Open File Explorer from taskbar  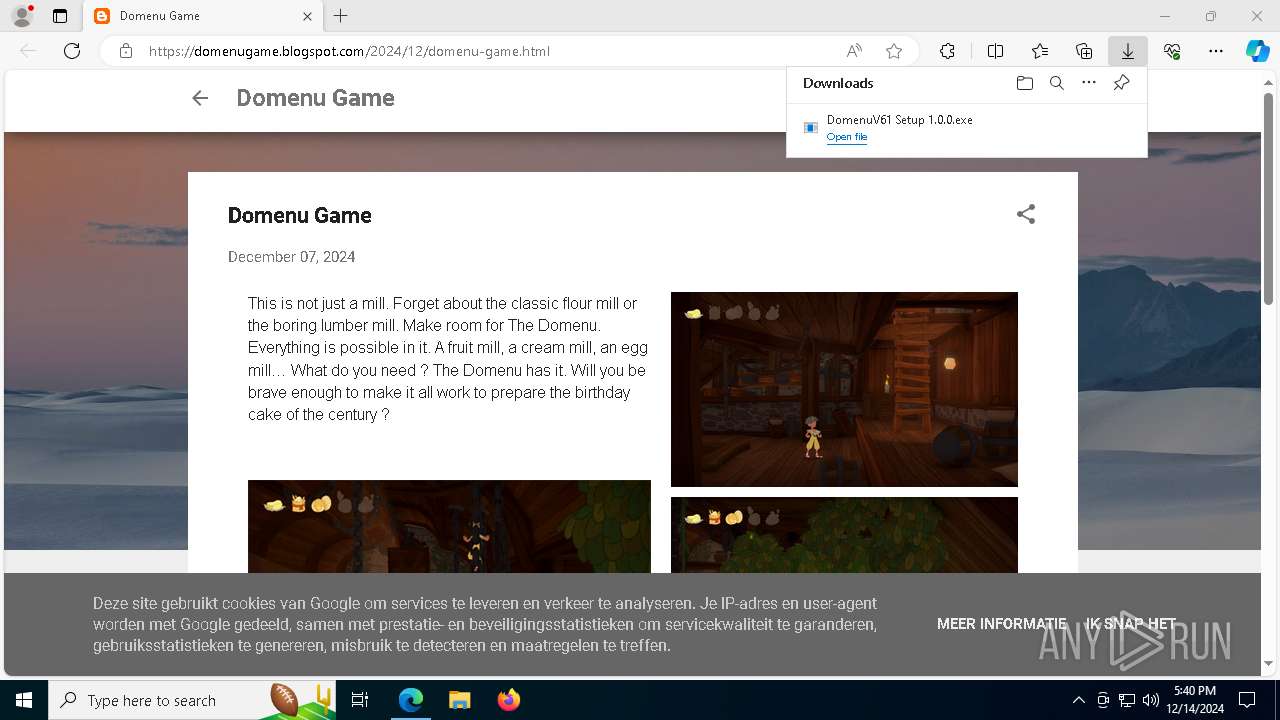[459, 700]
